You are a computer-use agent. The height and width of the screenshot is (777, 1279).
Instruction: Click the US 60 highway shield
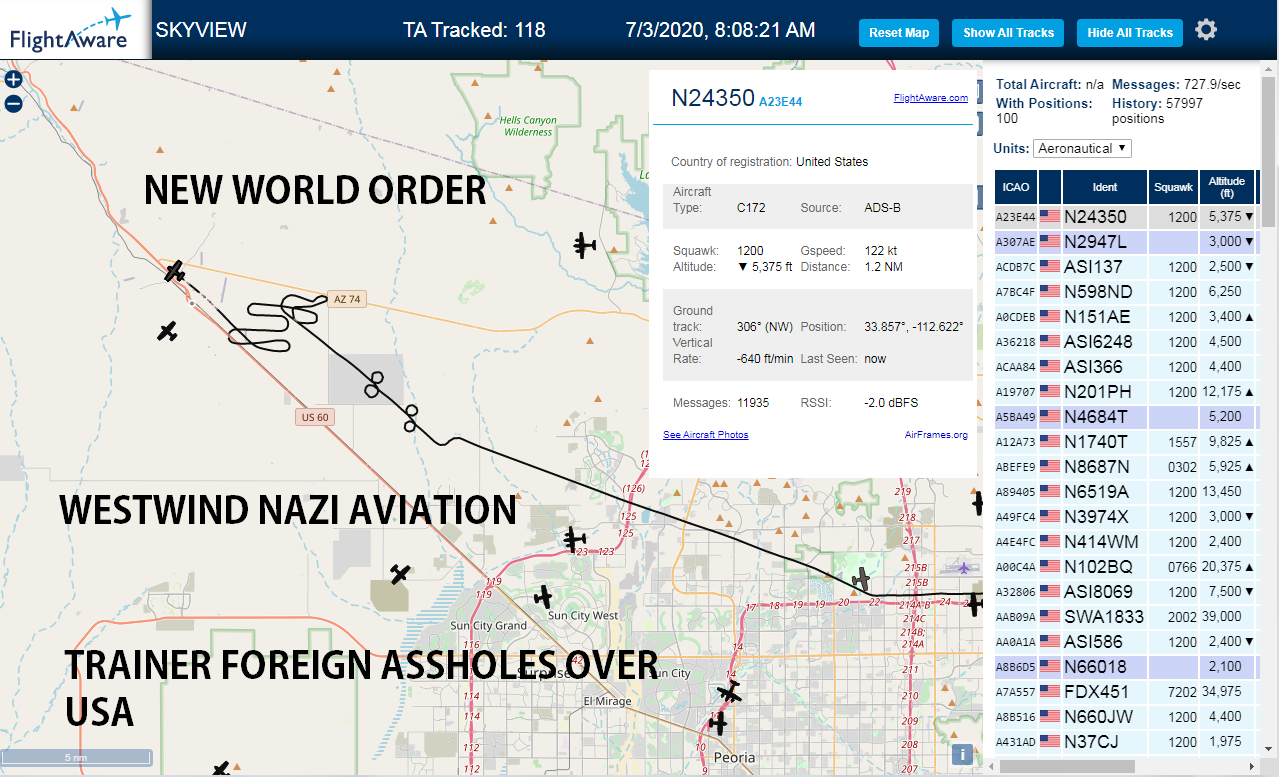pos(313,417)
